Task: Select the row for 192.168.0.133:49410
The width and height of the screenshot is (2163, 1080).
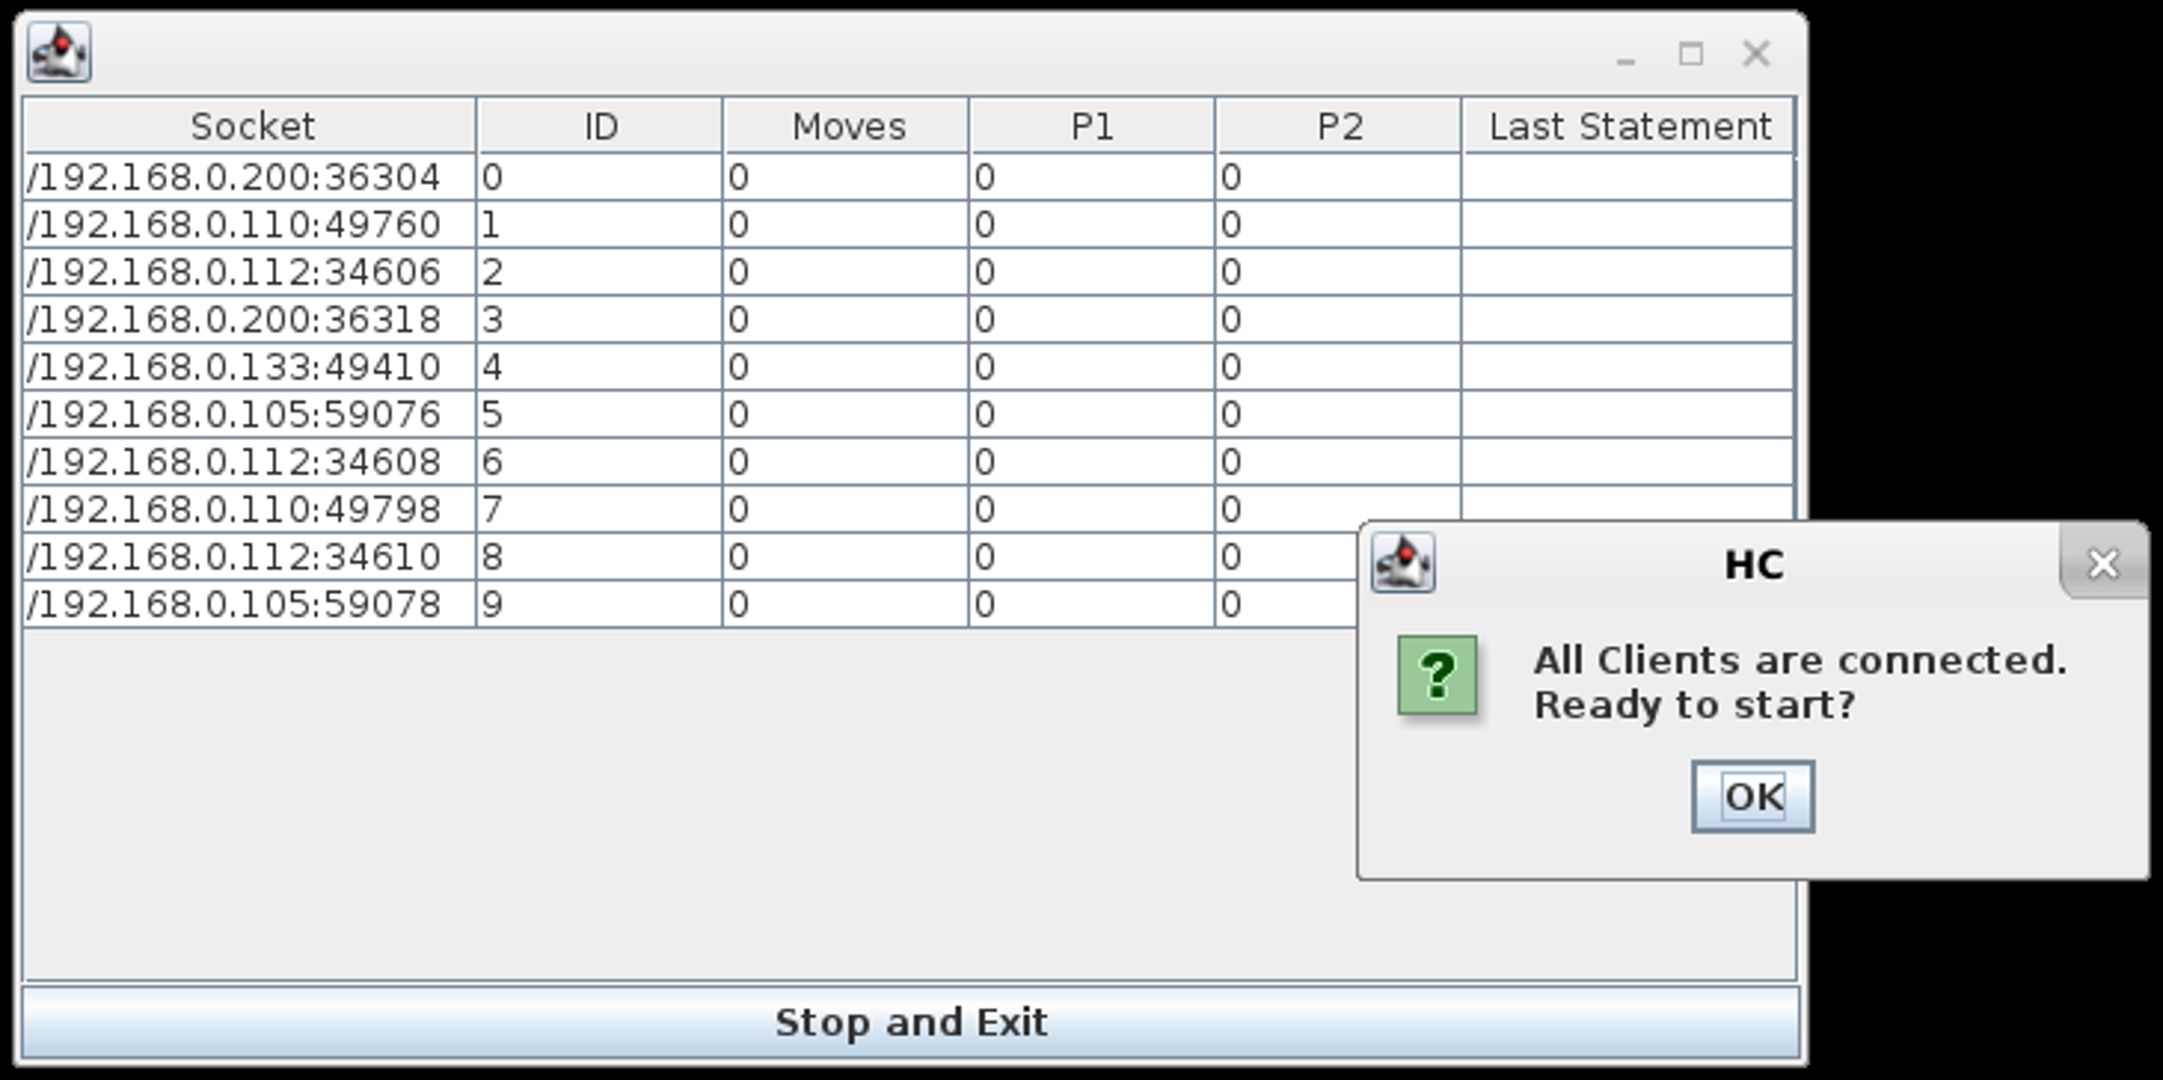Action: tap(235, 367)
